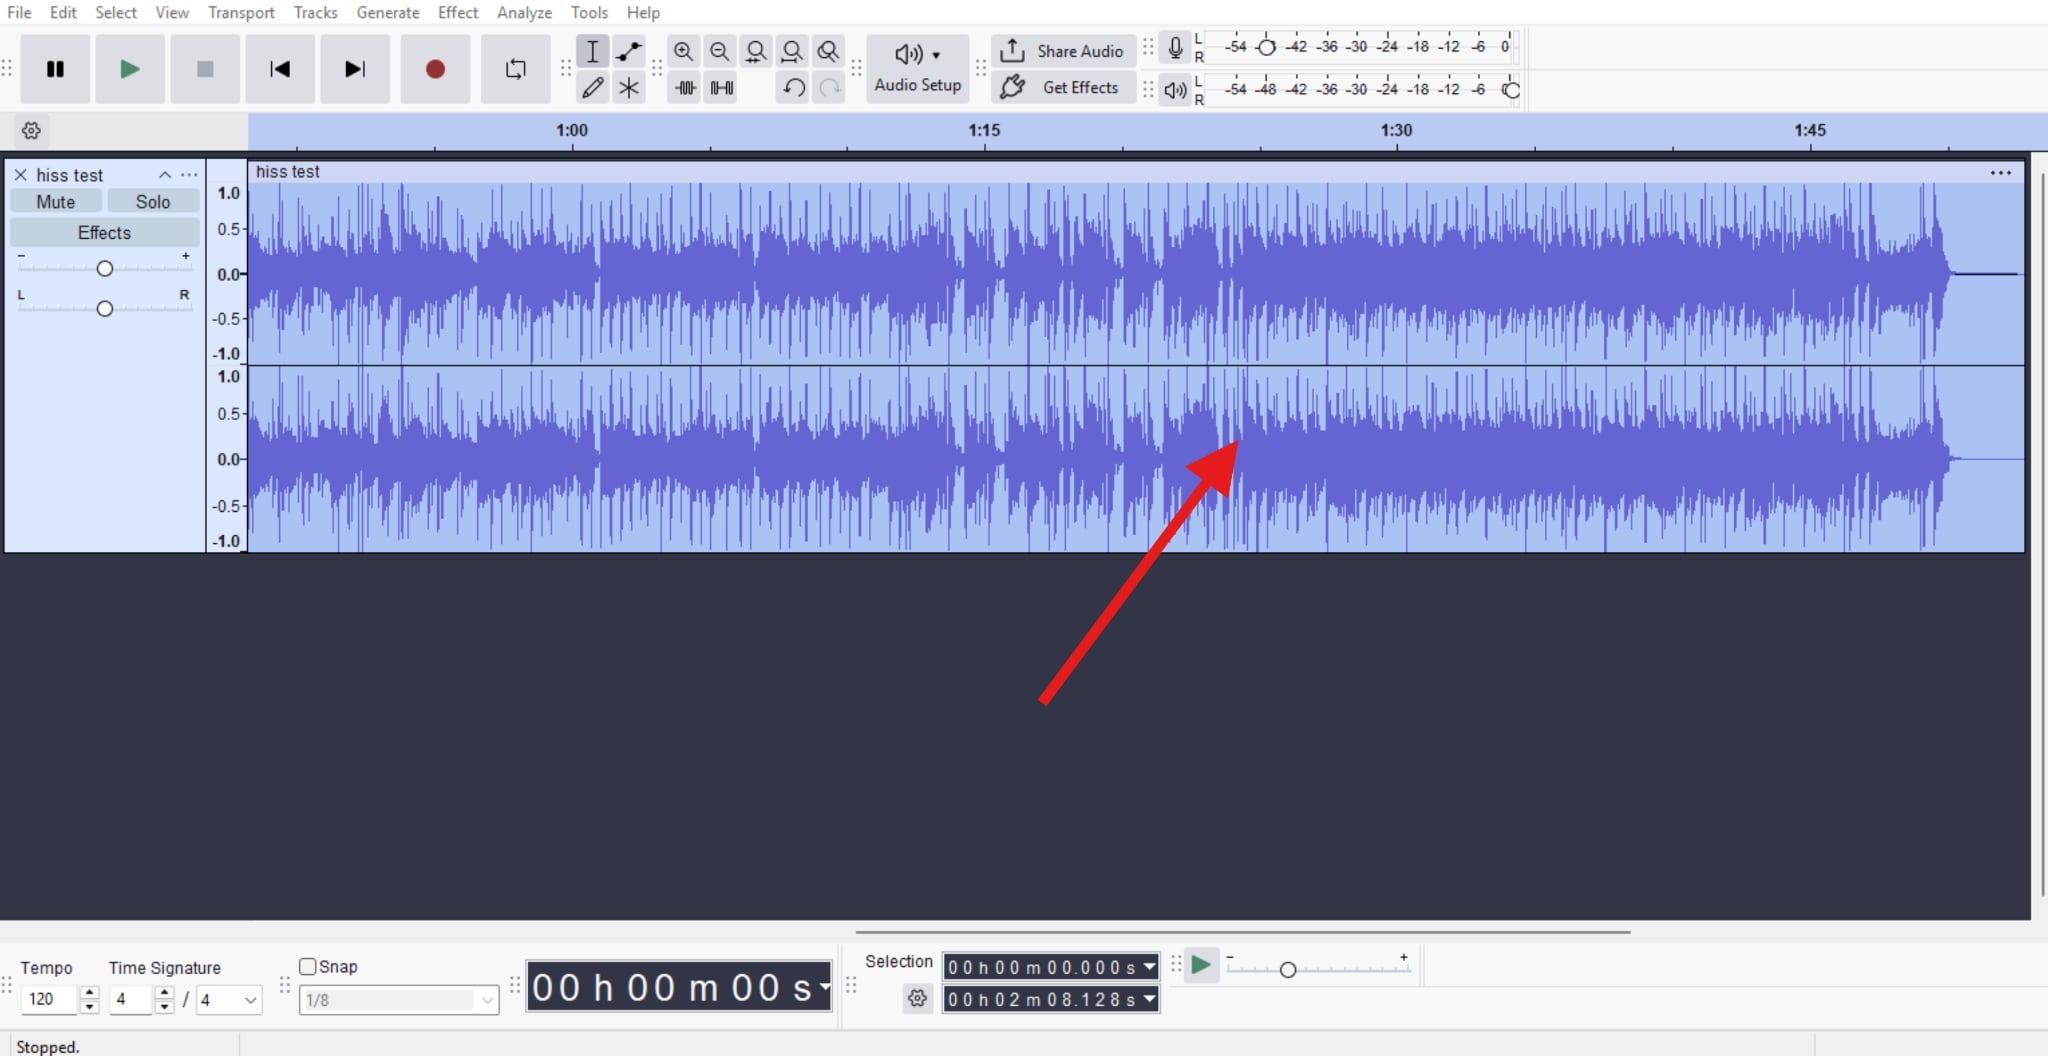Solo the hiss test track

coord(152,200)
